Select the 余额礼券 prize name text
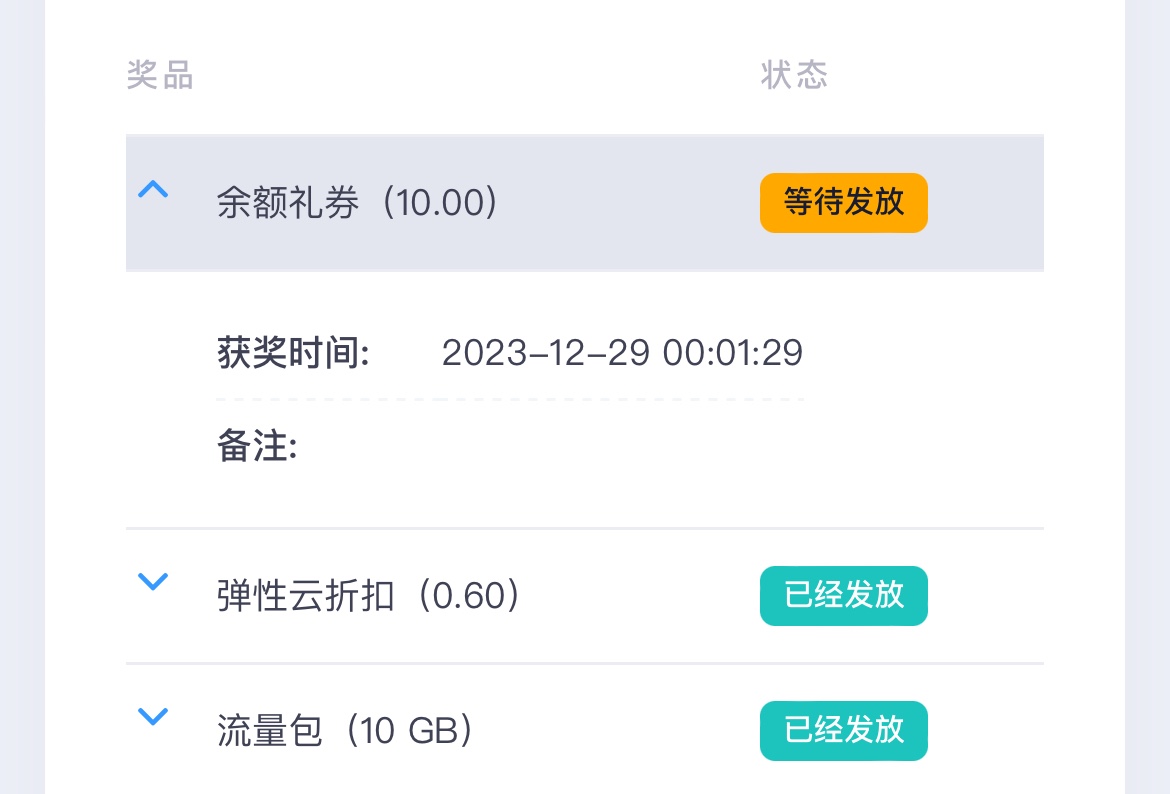This screenshot has height=794, width=1170. (x=288, y=204)
